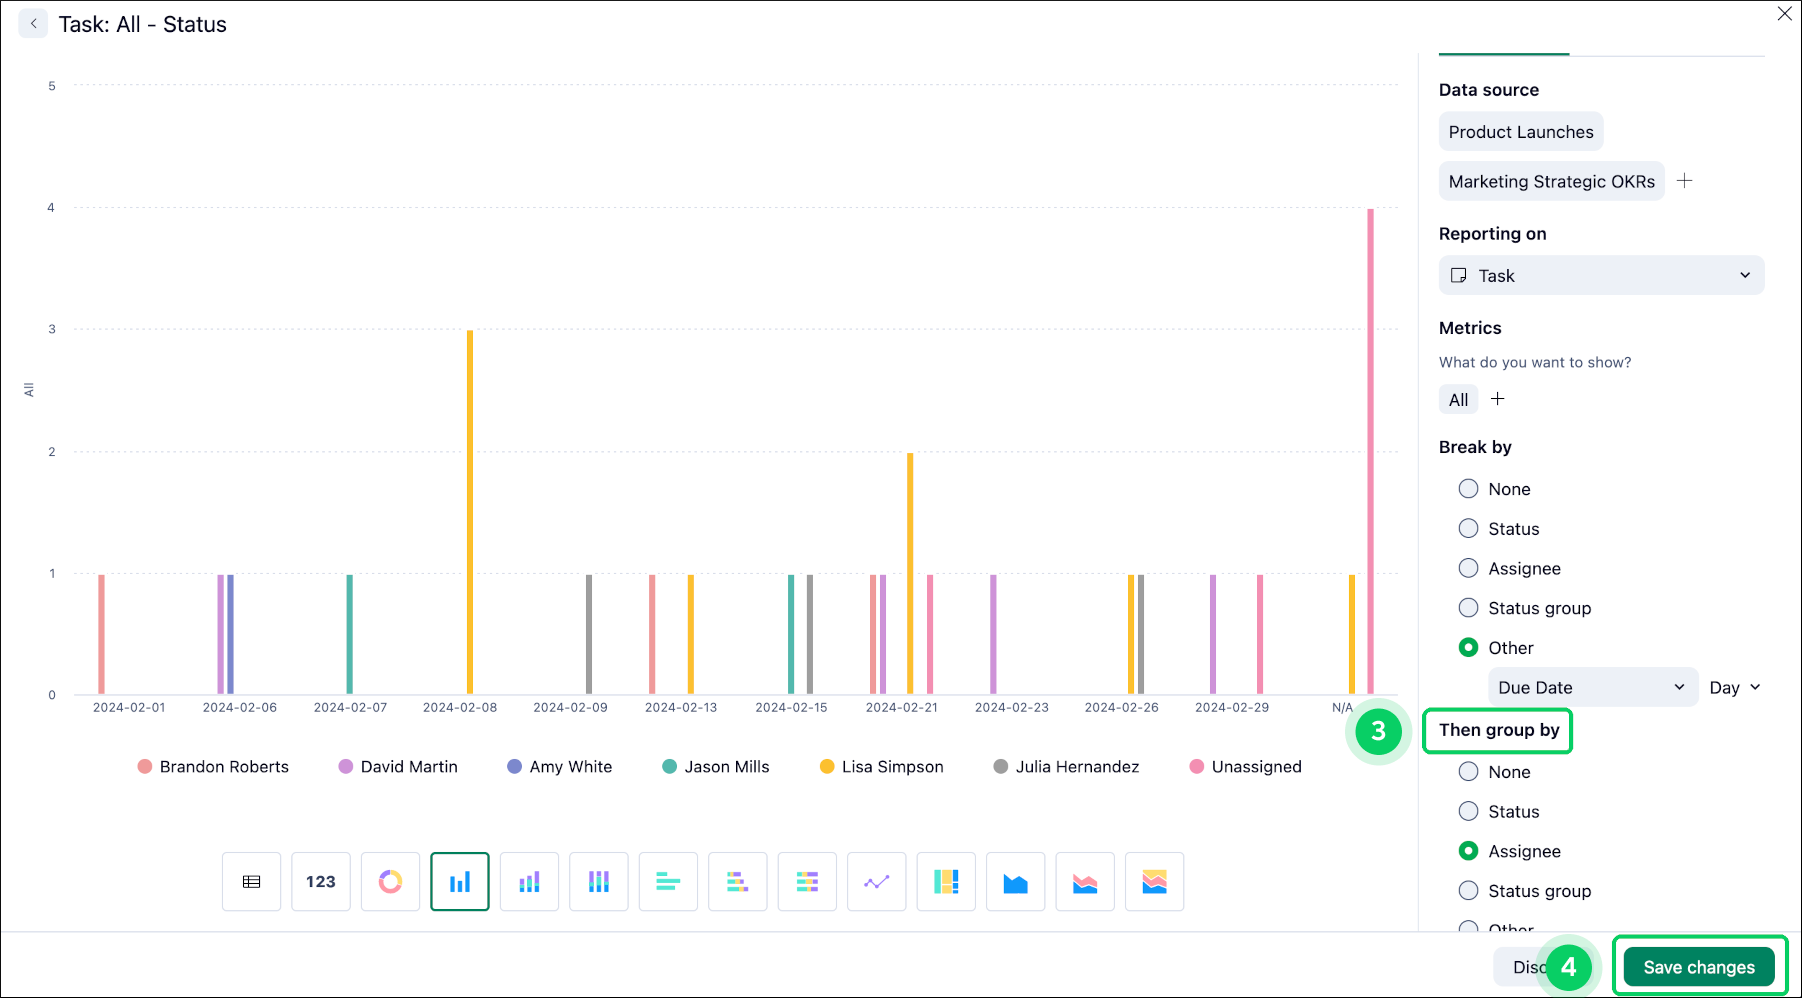
Task: Save changes to the widget
Action: pyautogui.click(x=1698, y=966)
